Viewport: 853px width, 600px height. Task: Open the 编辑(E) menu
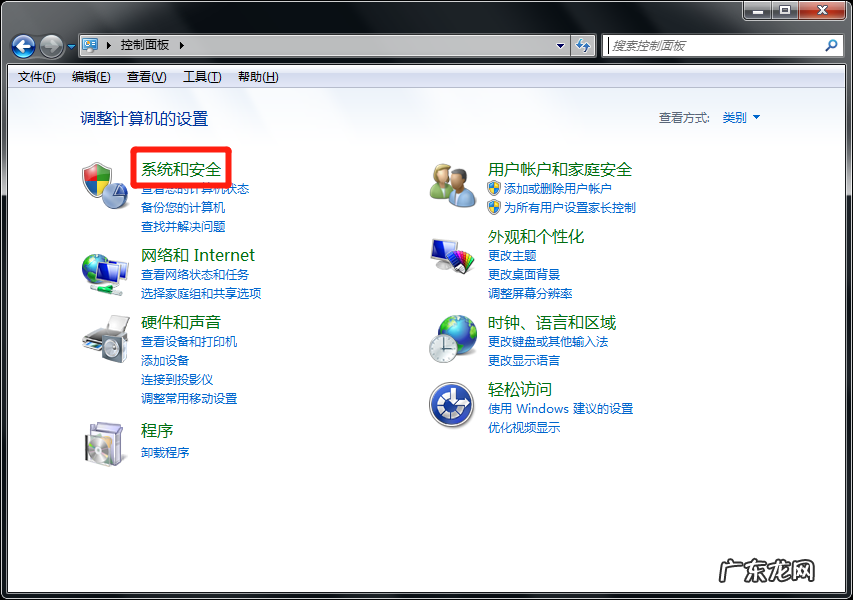tap(91, 77)
